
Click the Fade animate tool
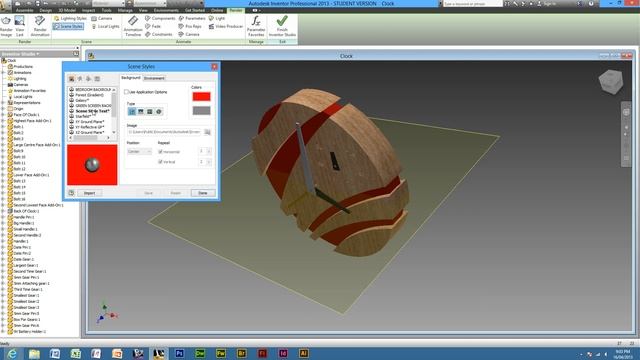[153, 26]
